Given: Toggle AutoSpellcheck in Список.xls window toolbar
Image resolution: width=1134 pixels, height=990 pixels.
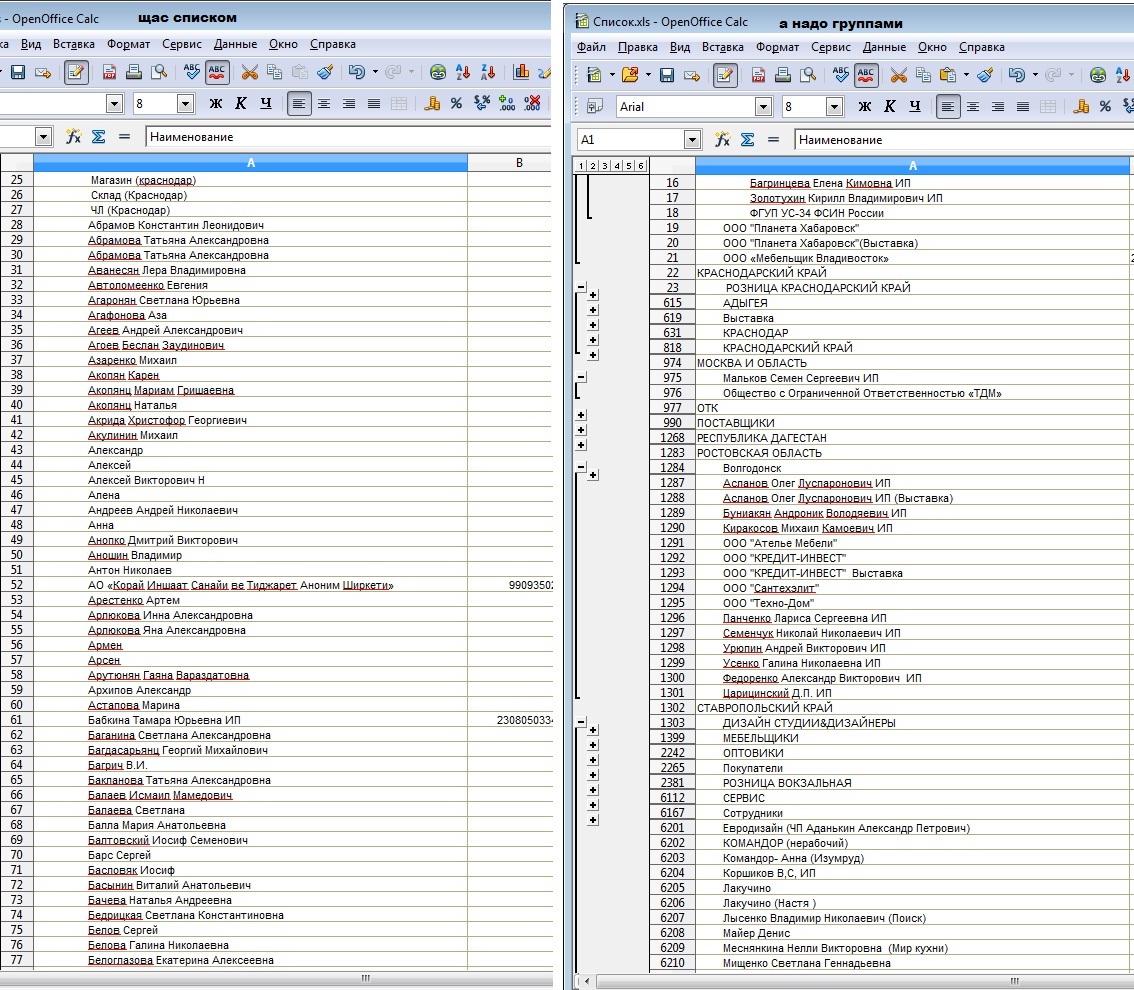Looking at the screenshot, I should coord(866,75).
